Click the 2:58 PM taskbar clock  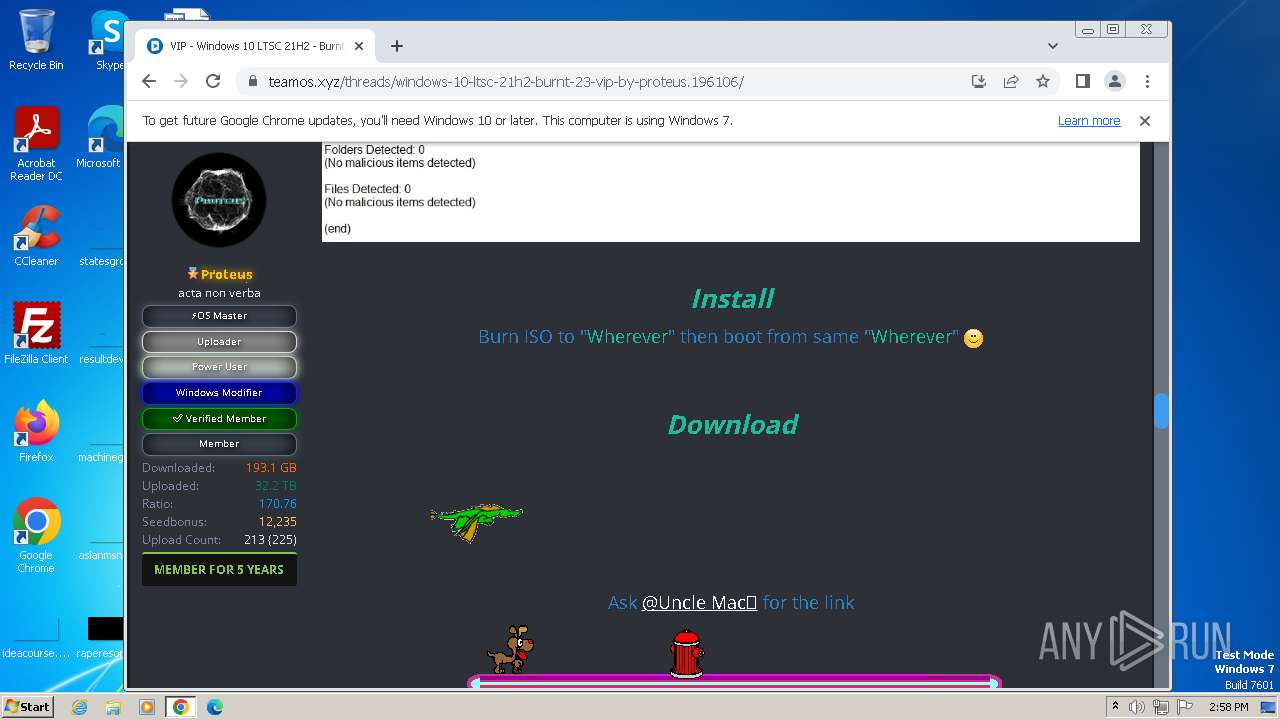coord(1228,707)
